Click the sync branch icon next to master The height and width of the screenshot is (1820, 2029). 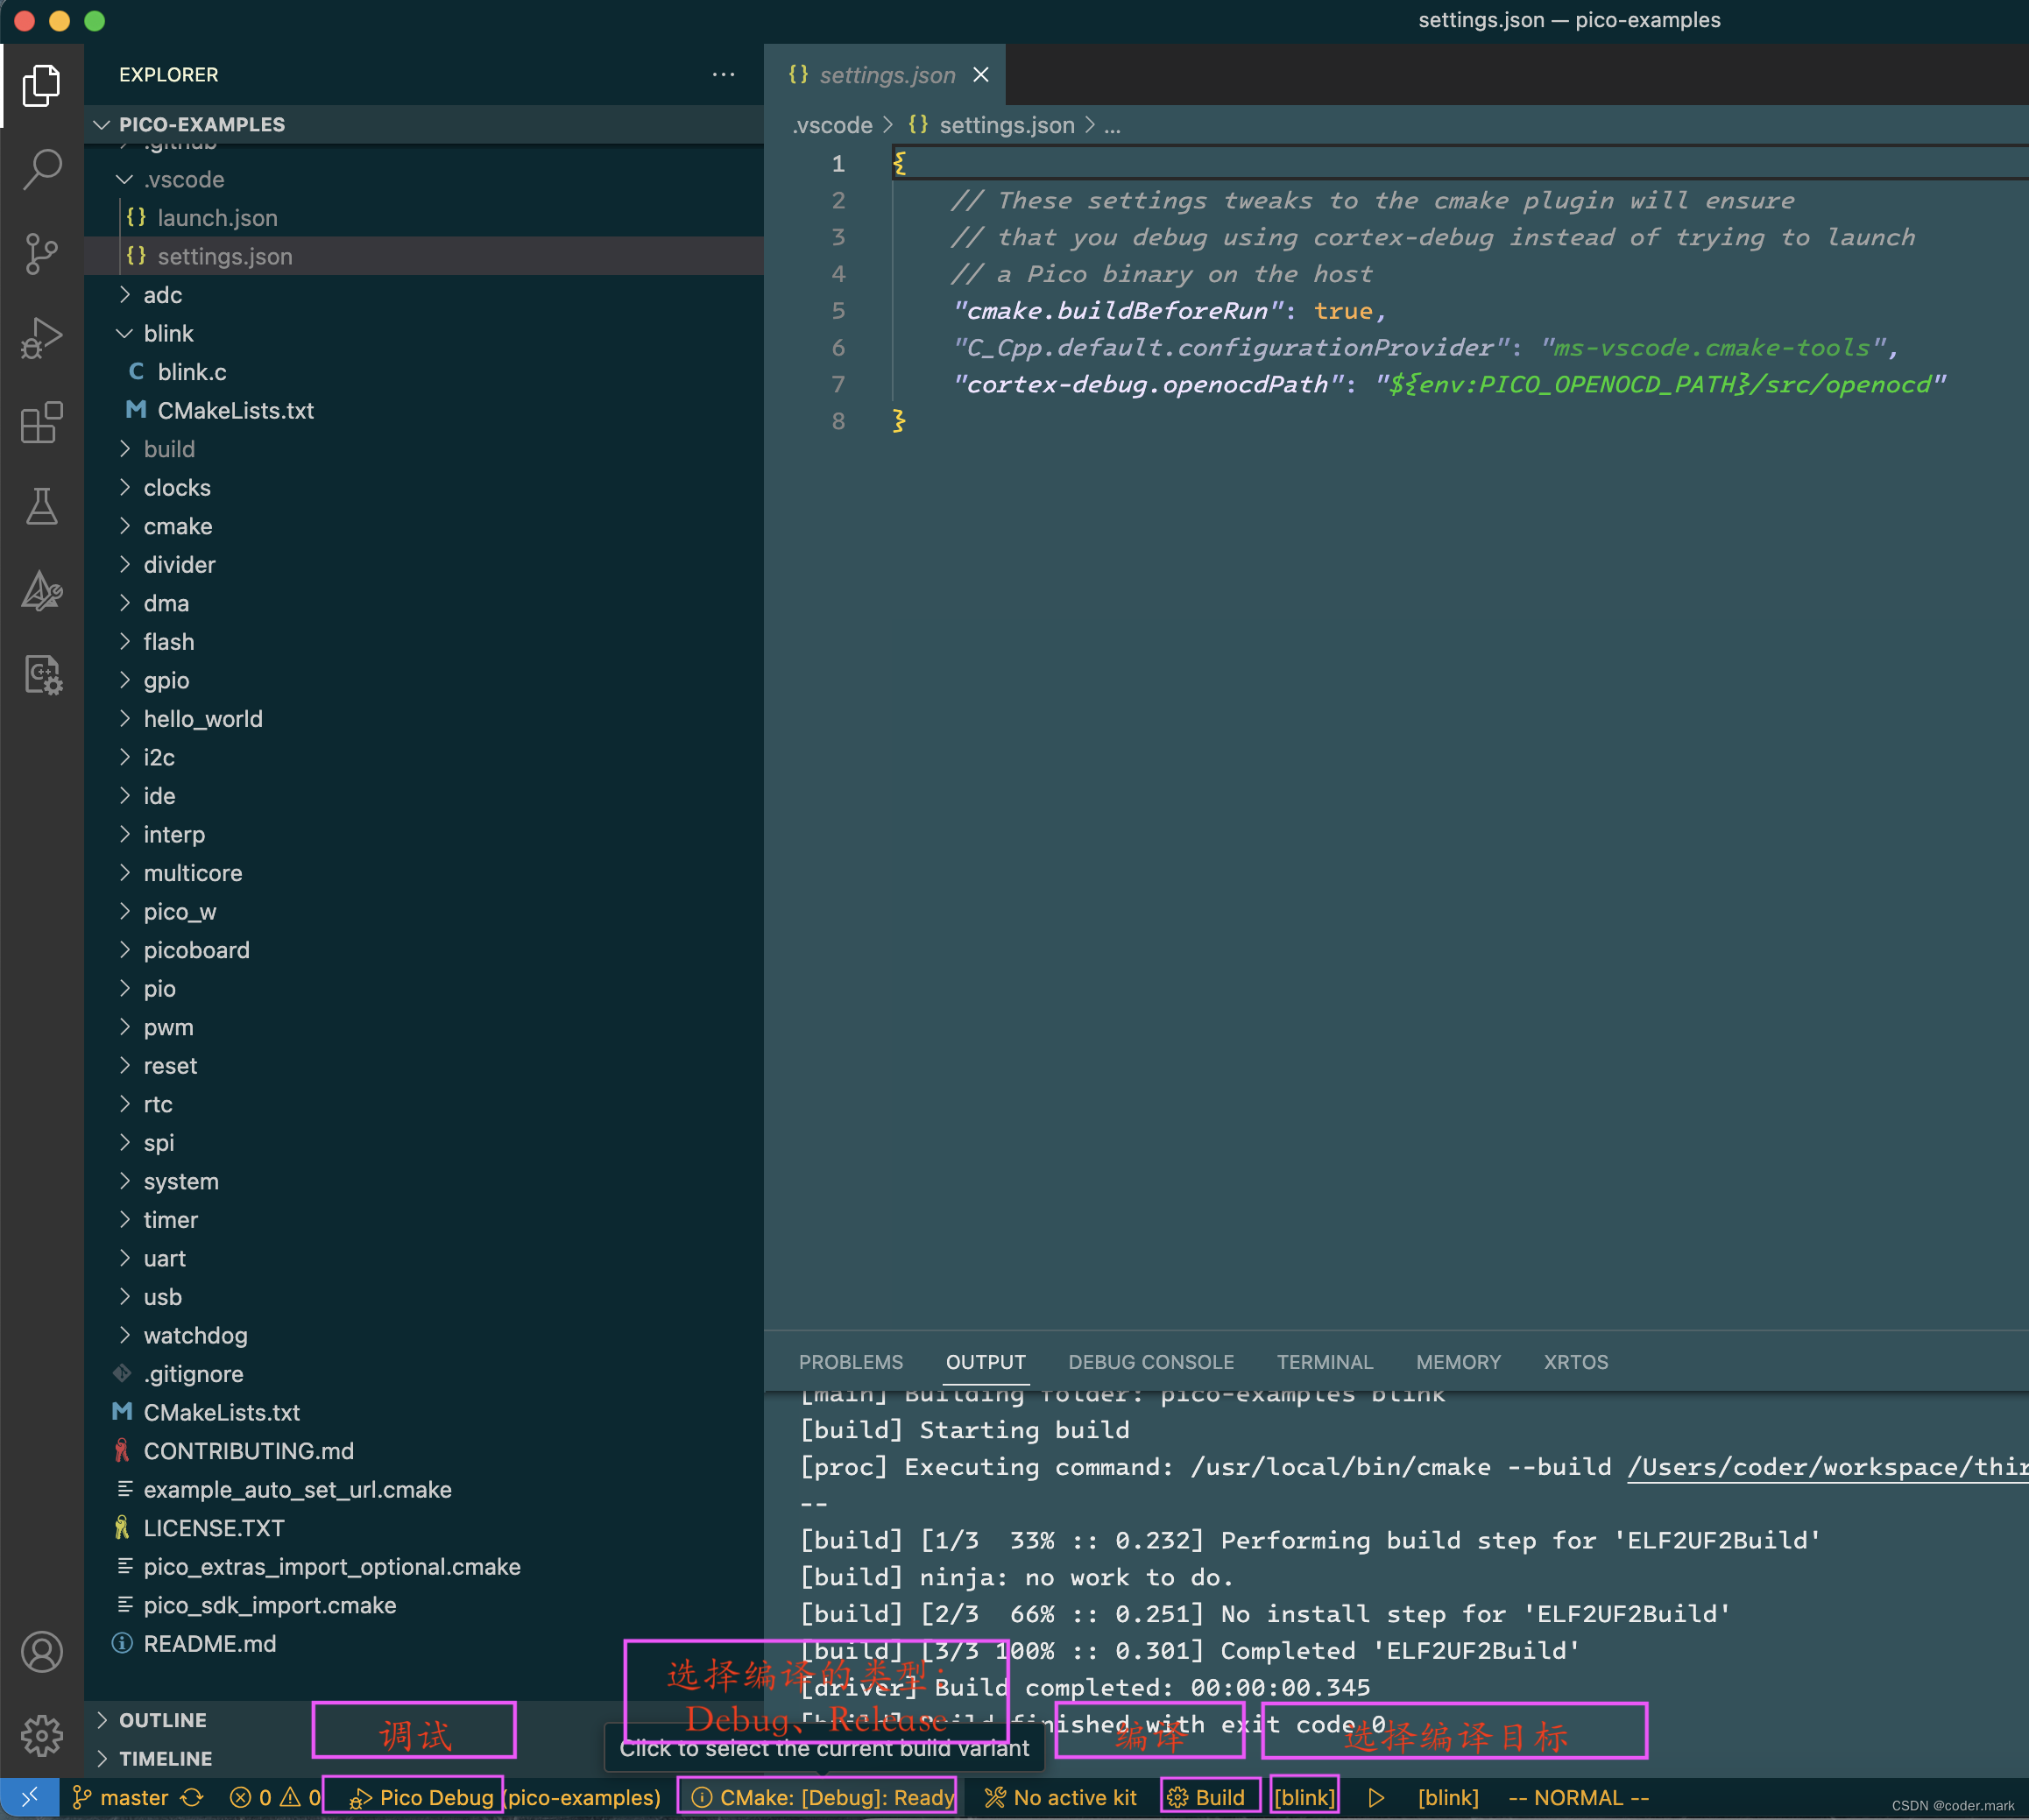coord(192,1797)
